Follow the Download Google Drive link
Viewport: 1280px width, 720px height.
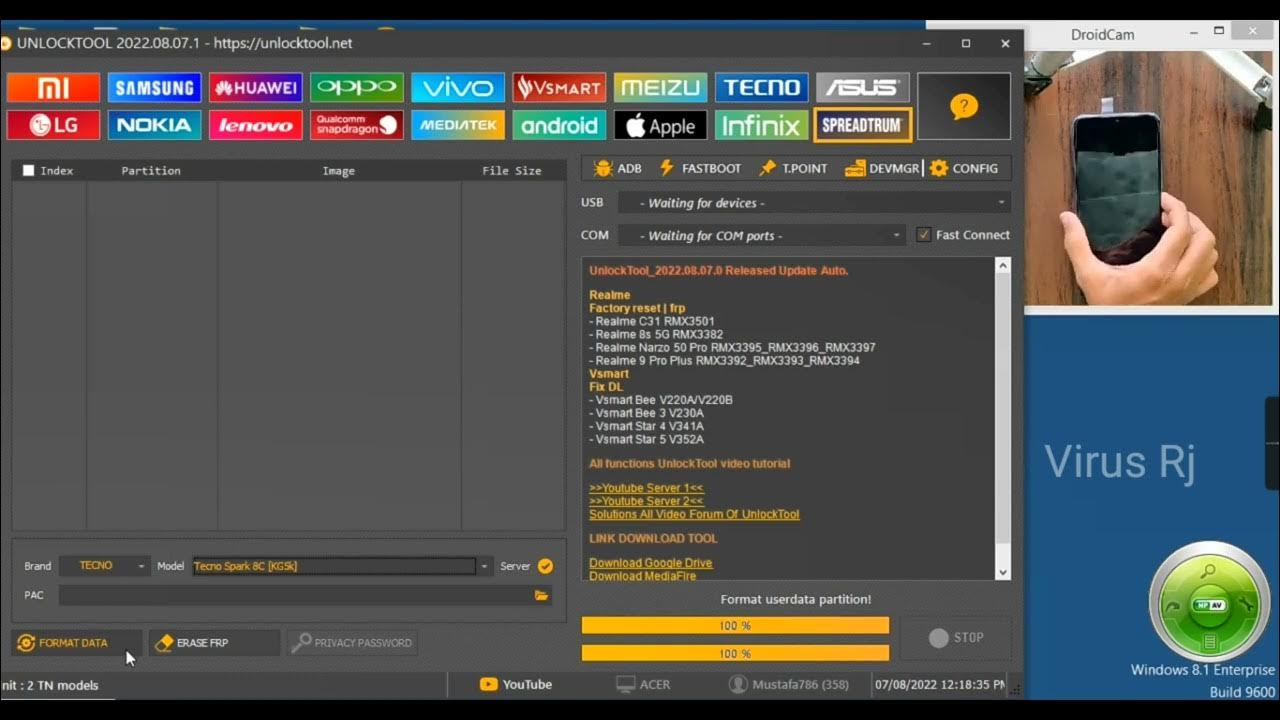click(x=651, y=563)
